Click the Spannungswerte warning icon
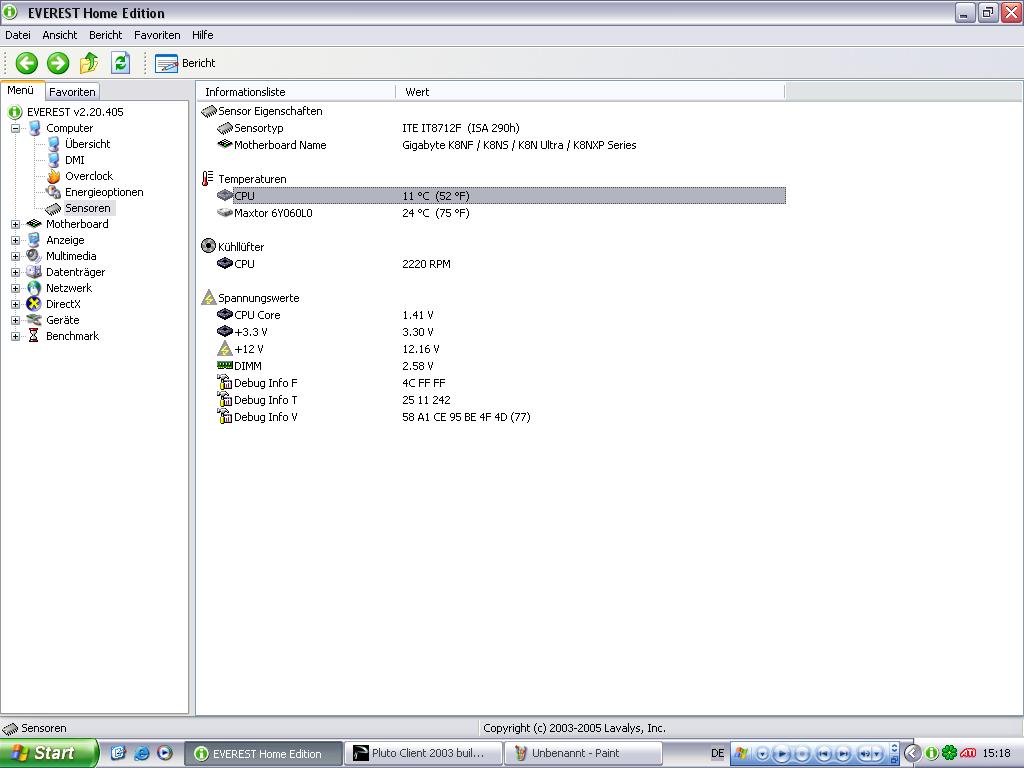This screenshot has width=1024, height=768. [208, 298]
